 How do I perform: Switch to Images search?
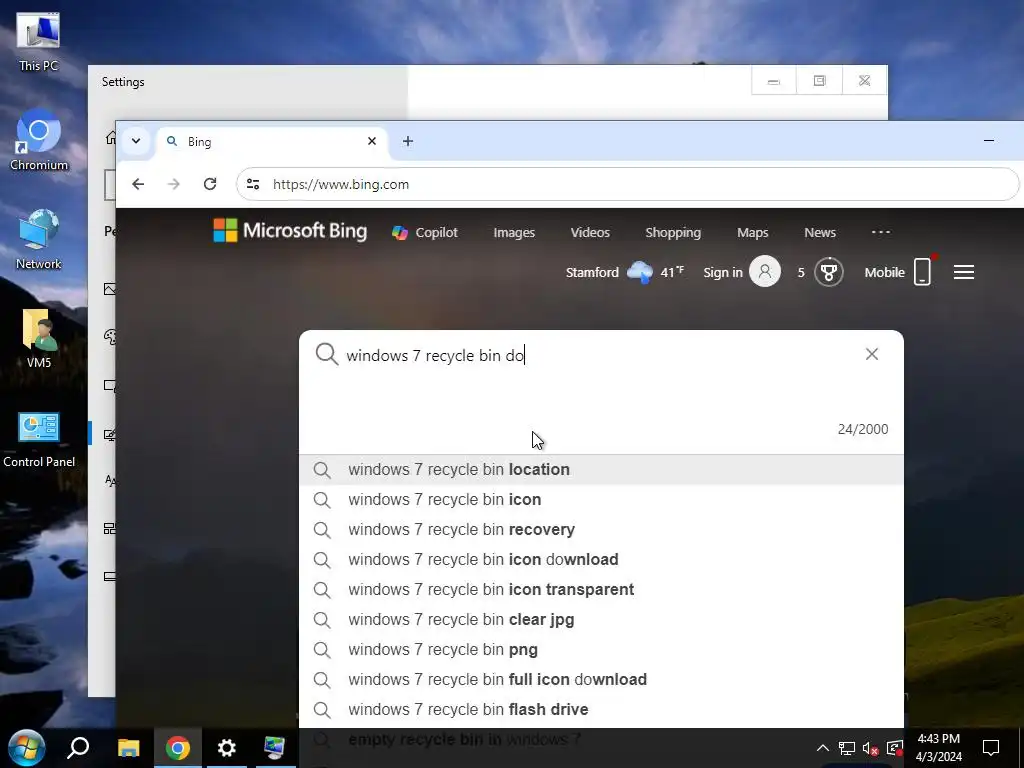coord(514,232)
